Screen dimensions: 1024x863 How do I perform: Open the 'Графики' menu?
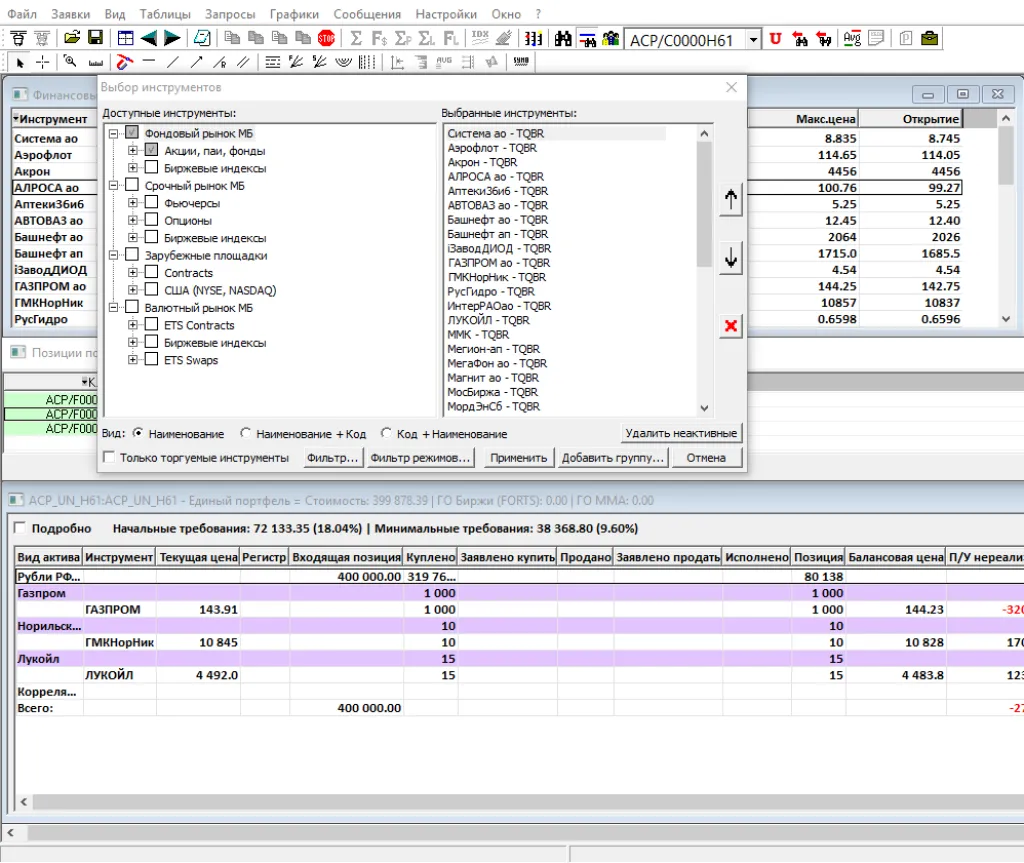coord(294,14)
